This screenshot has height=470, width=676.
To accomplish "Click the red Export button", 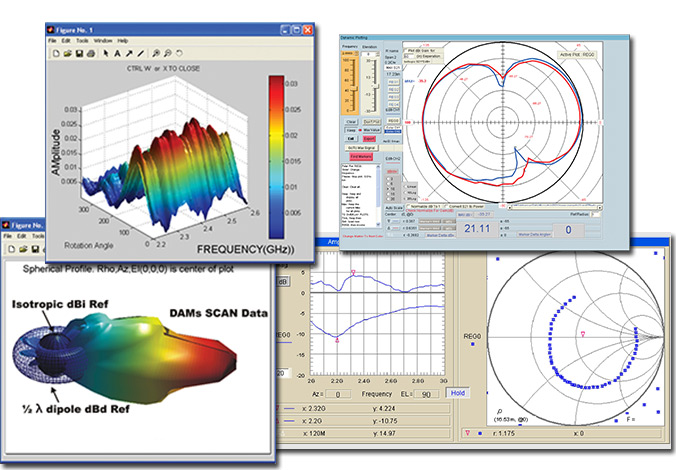I will coord(369,138).
